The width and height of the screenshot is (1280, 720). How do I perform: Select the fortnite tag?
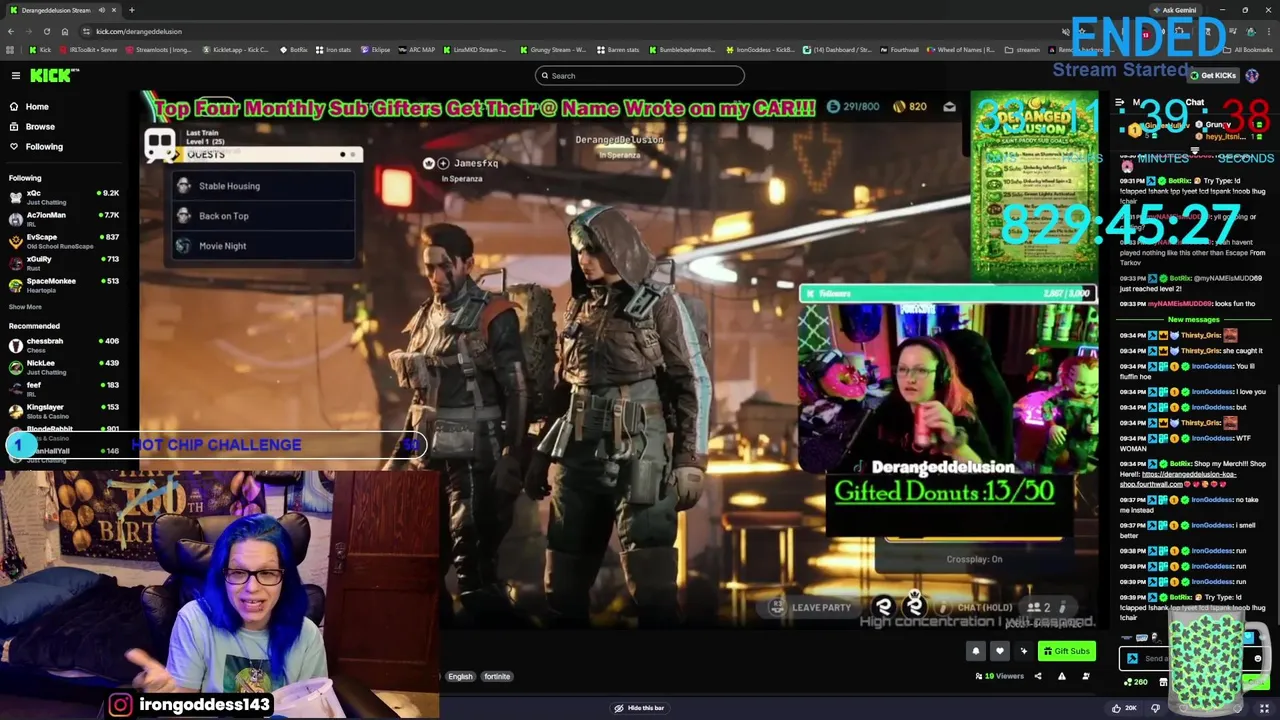497,676
